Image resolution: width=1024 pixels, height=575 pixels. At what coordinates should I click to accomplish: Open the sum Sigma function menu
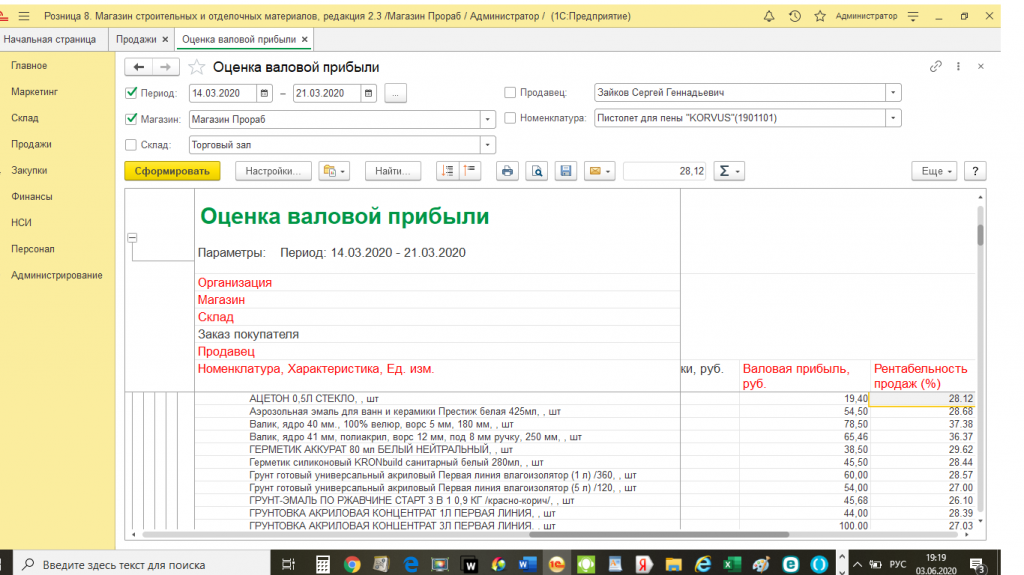pos(729,171)
